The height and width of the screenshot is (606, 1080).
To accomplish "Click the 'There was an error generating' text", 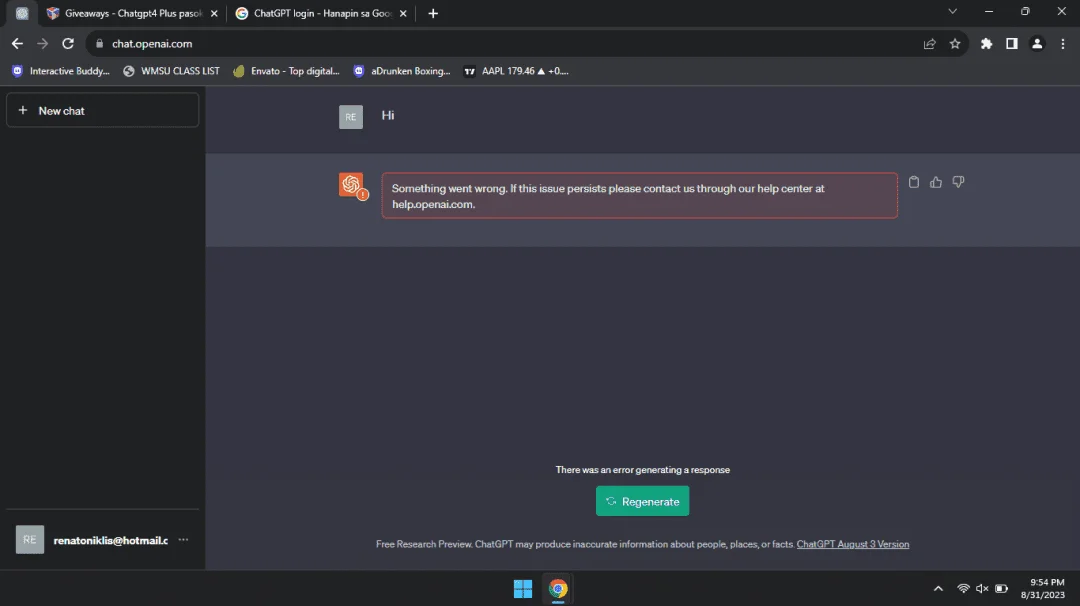I will tap(643, 470).
